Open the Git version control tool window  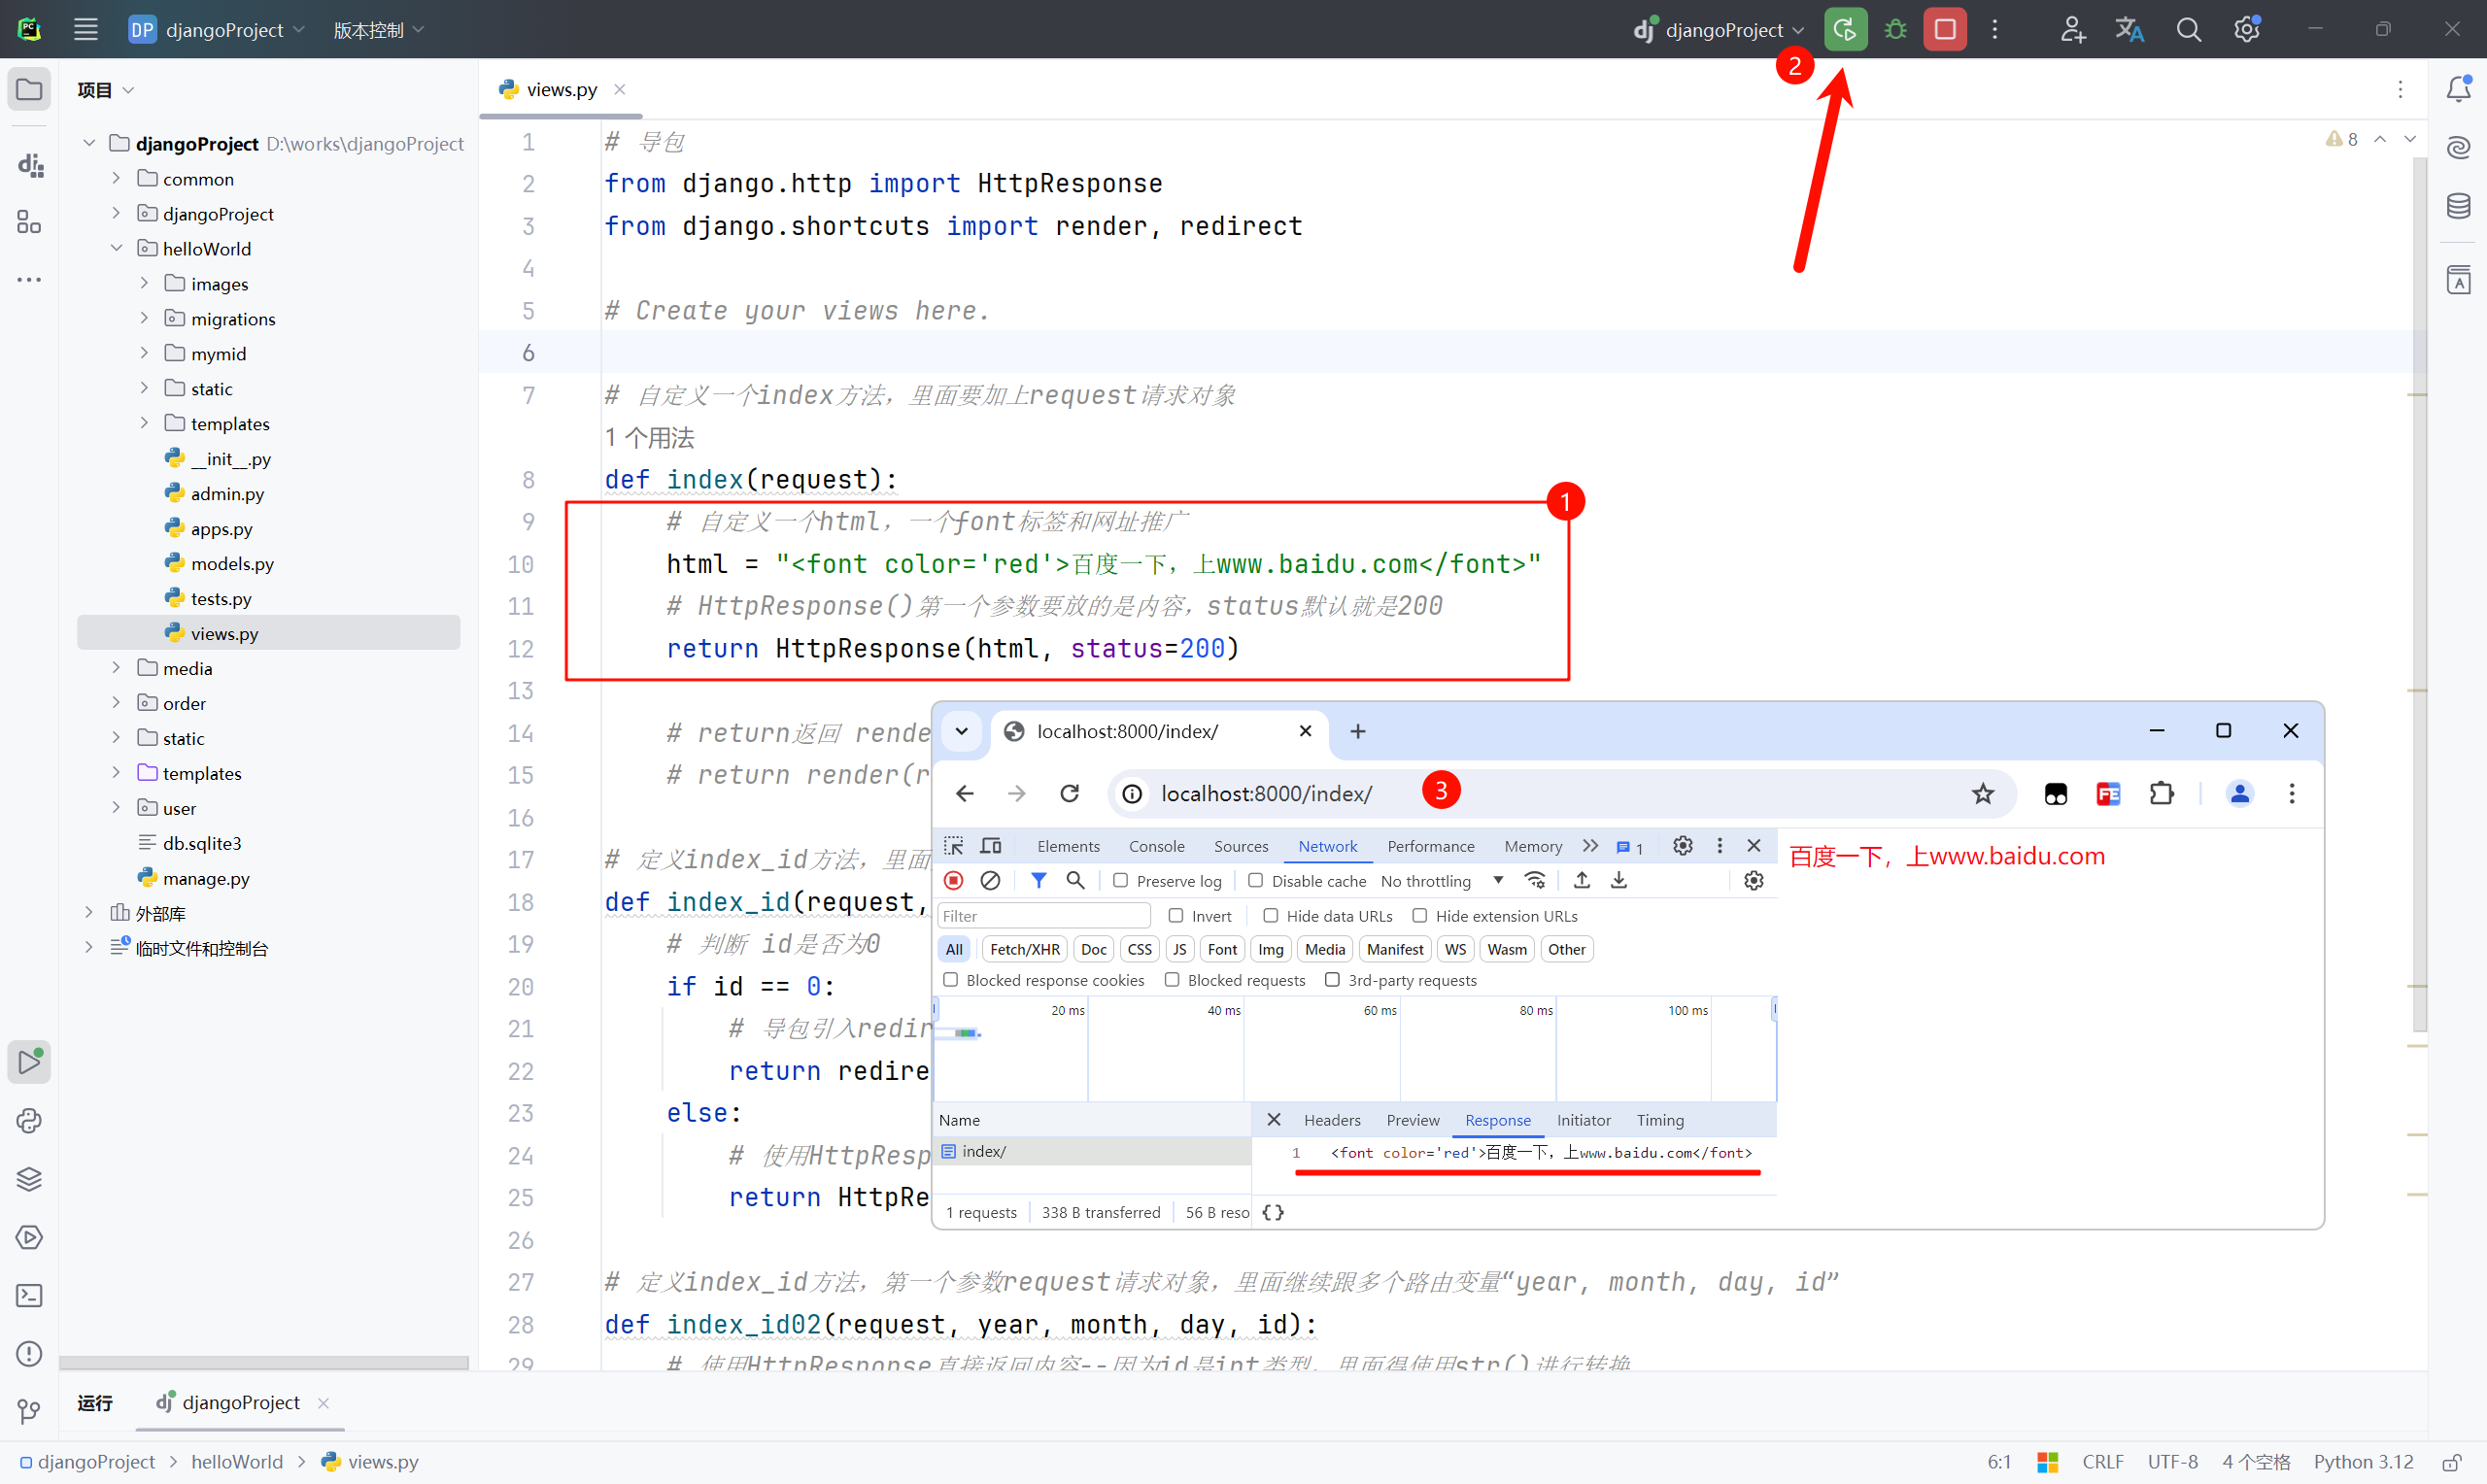coord(29,1411)
